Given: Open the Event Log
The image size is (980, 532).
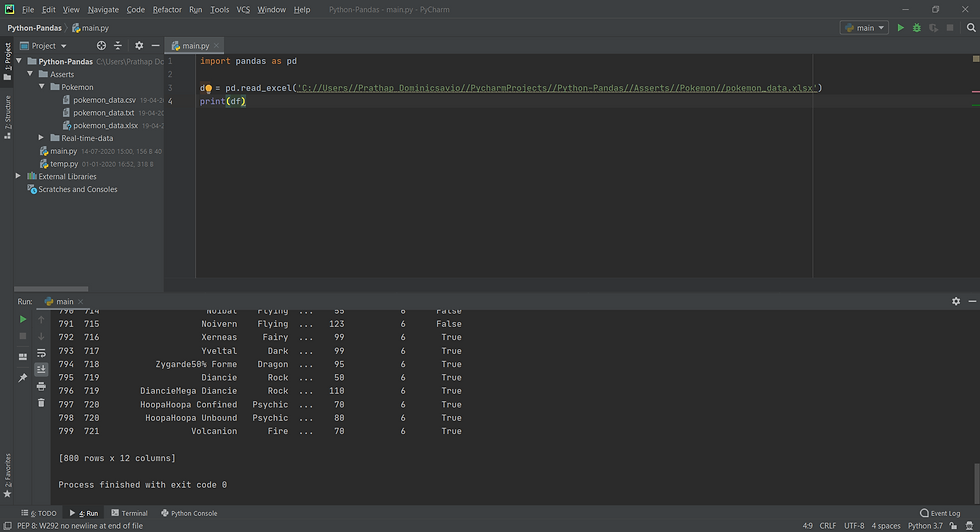Looking at the screenshot, I should pyautogui.click(x=940, y=513).
